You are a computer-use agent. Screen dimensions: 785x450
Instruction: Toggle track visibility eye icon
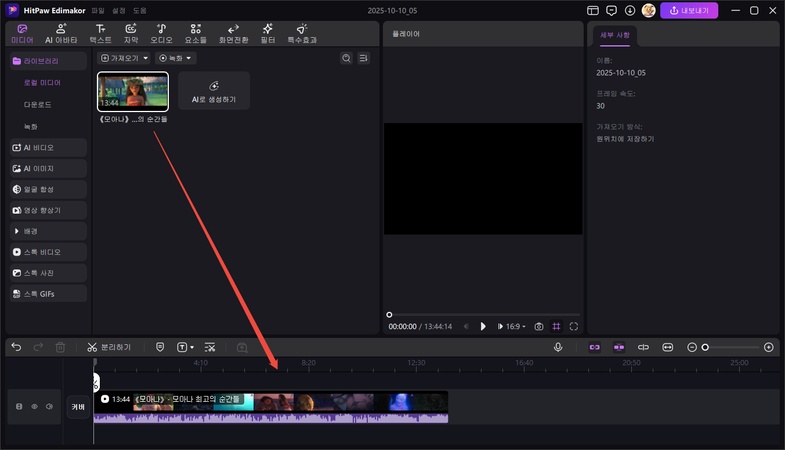35,407
